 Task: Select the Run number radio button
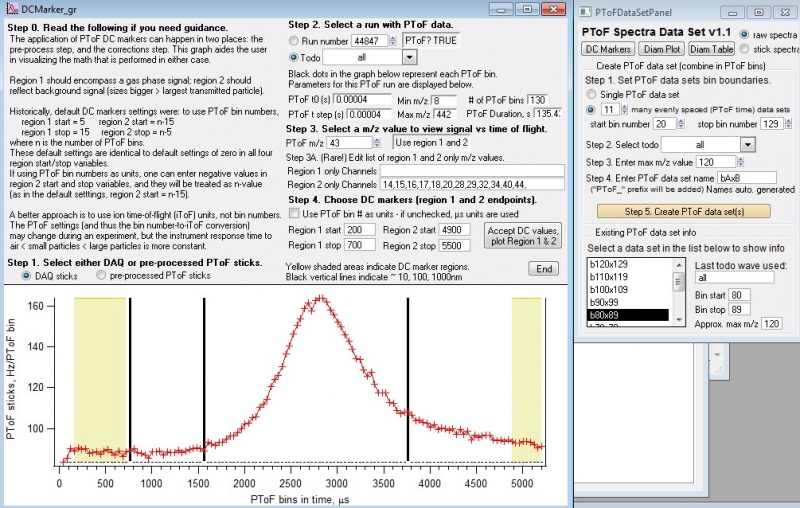coord(294,40)
